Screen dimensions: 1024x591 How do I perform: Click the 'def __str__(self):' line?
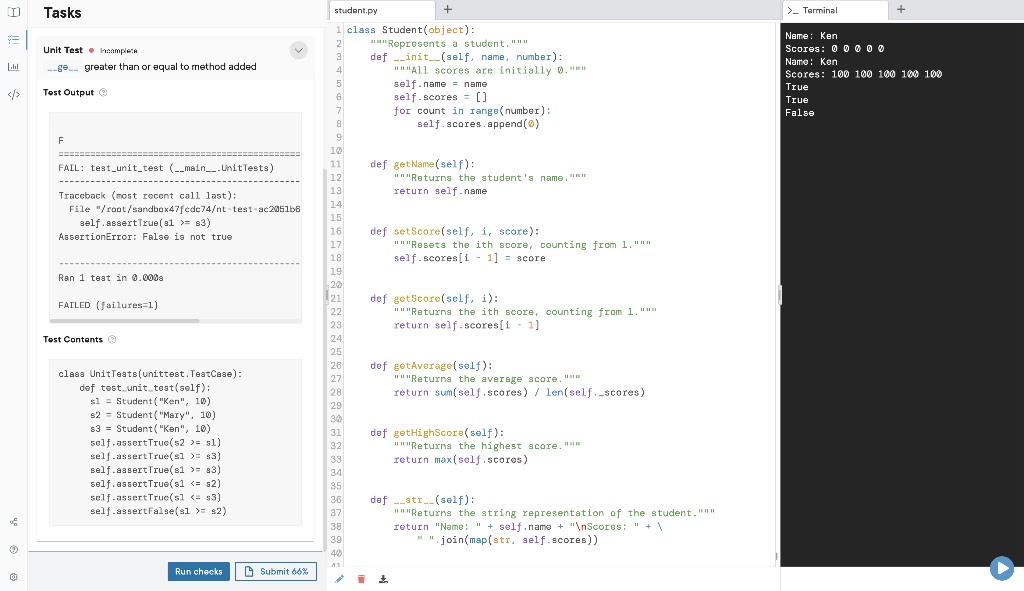423,500
